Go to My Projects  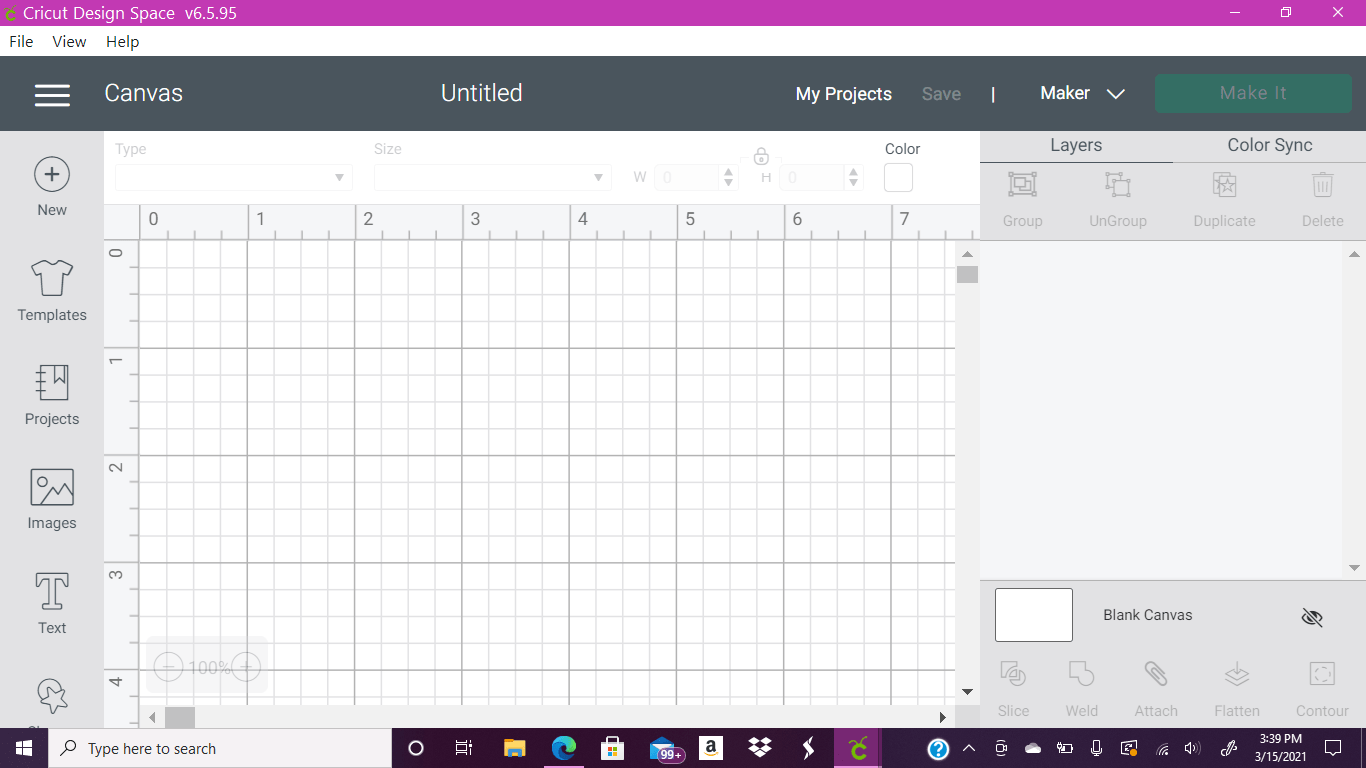point(843,93)
